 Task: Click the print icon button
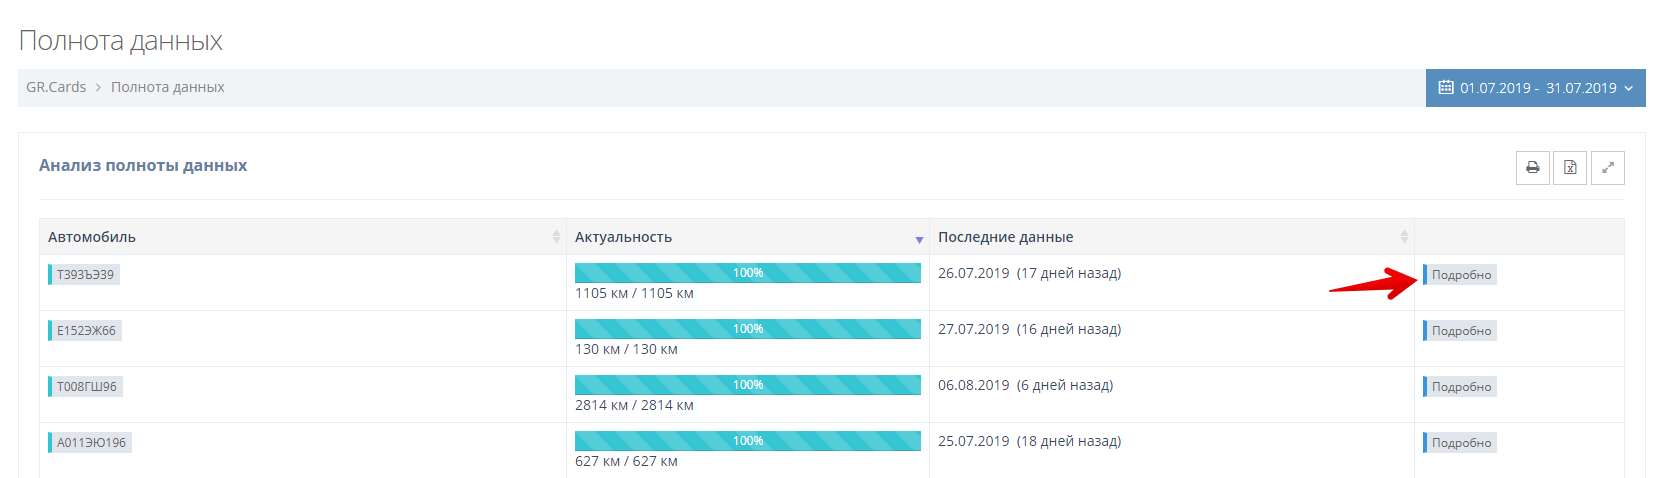point(1532,168)
